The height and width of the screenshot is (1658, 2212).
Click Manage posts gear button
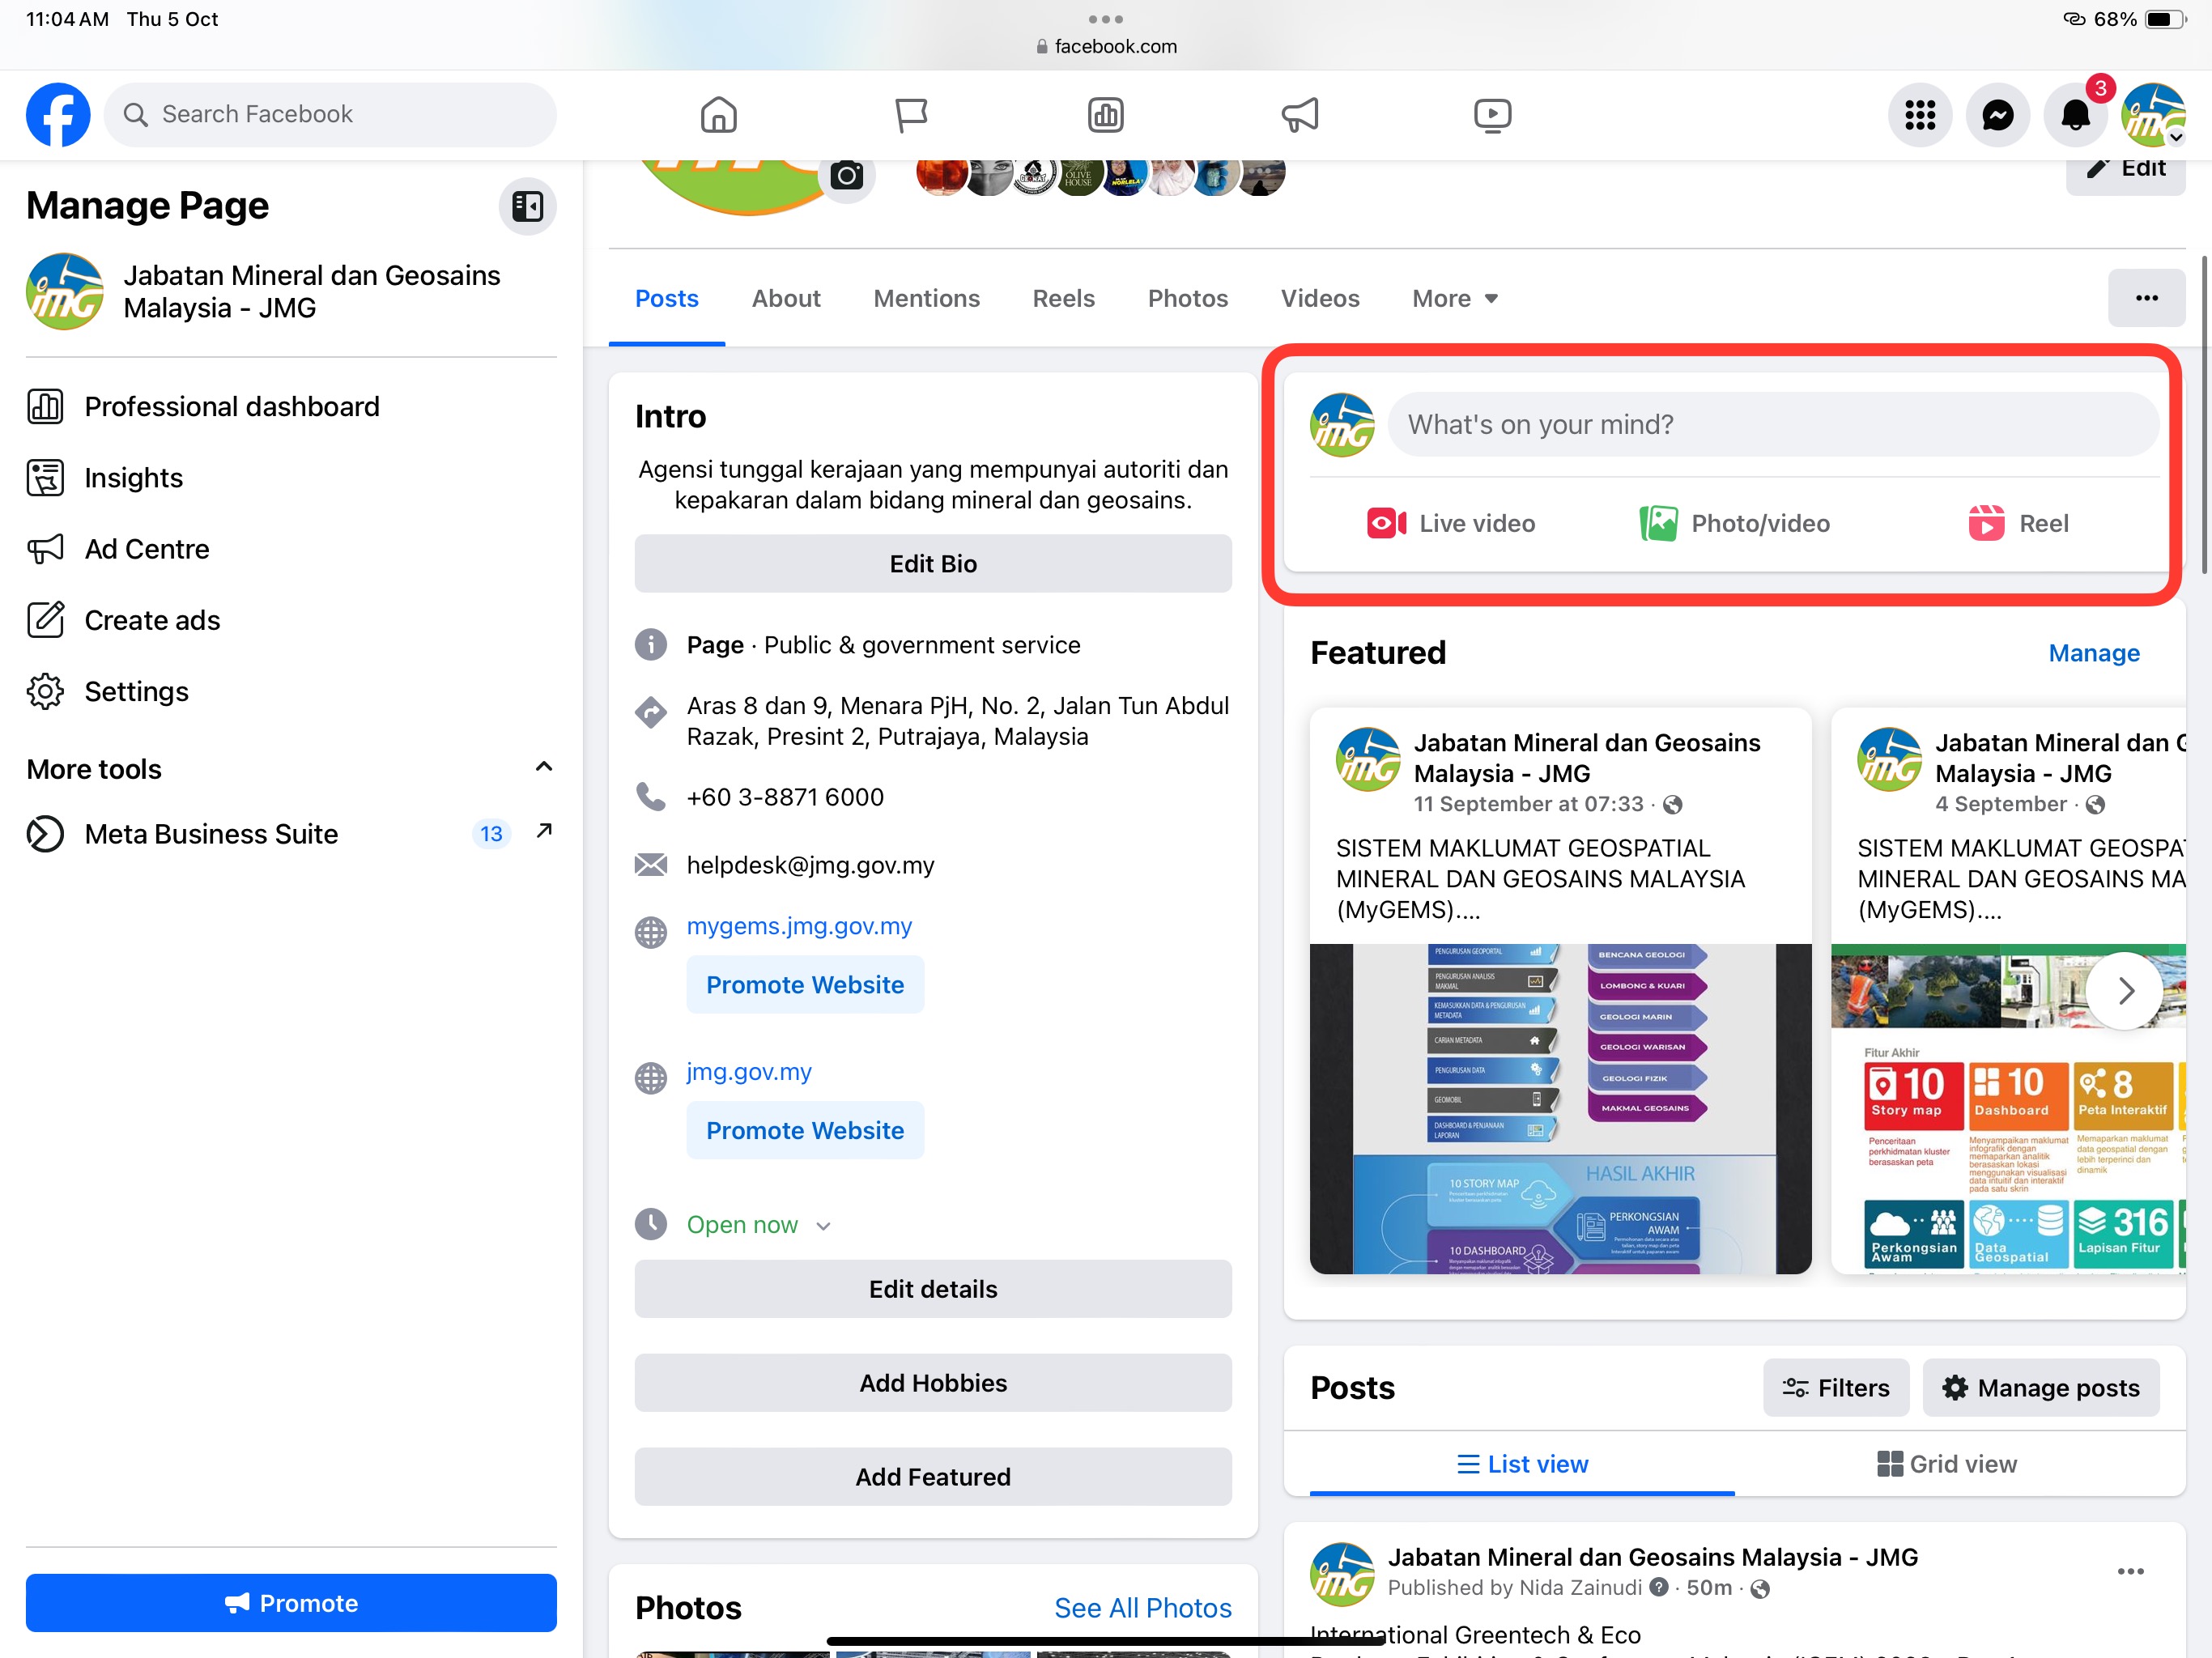pos(2040,1387)
